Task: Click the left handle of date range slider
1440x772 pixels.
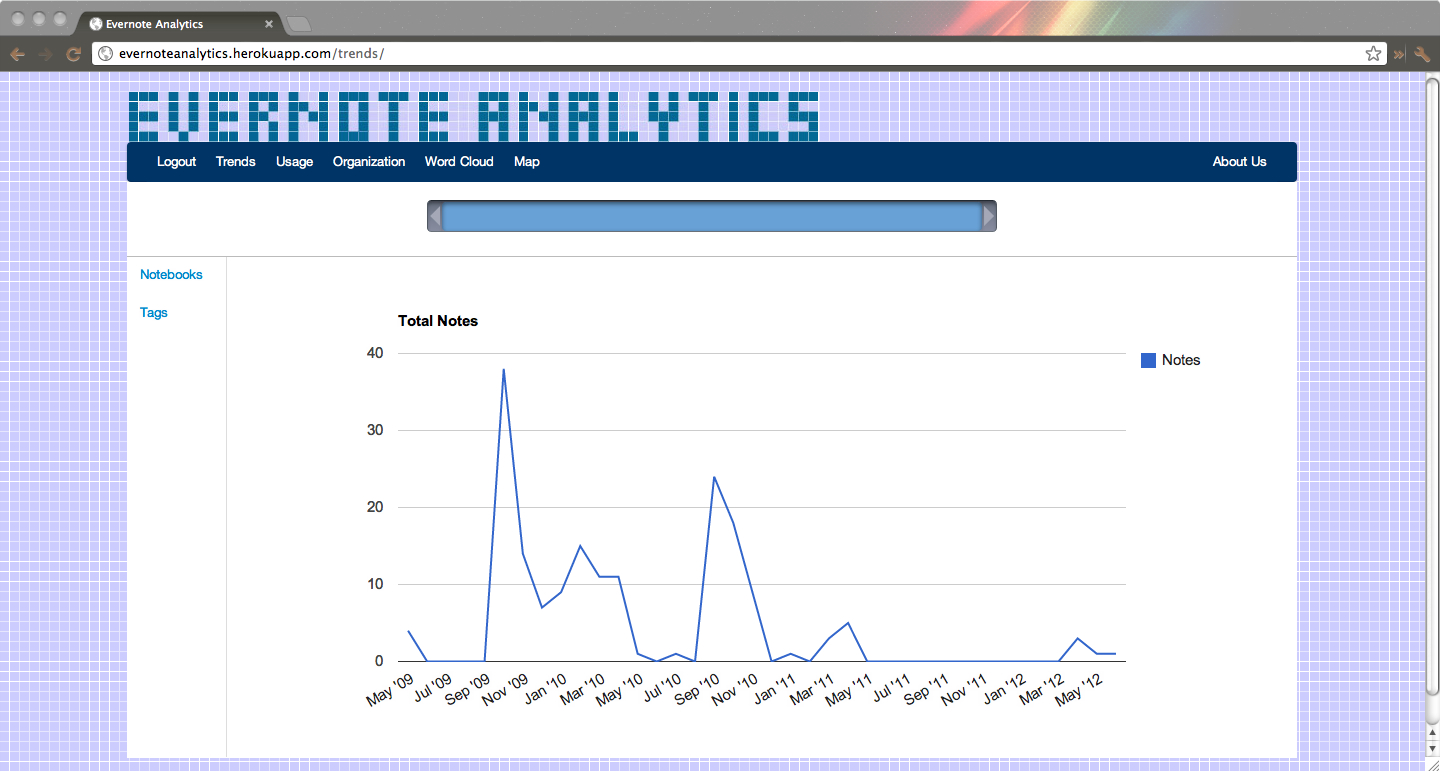Action: (x=435, y=216)
